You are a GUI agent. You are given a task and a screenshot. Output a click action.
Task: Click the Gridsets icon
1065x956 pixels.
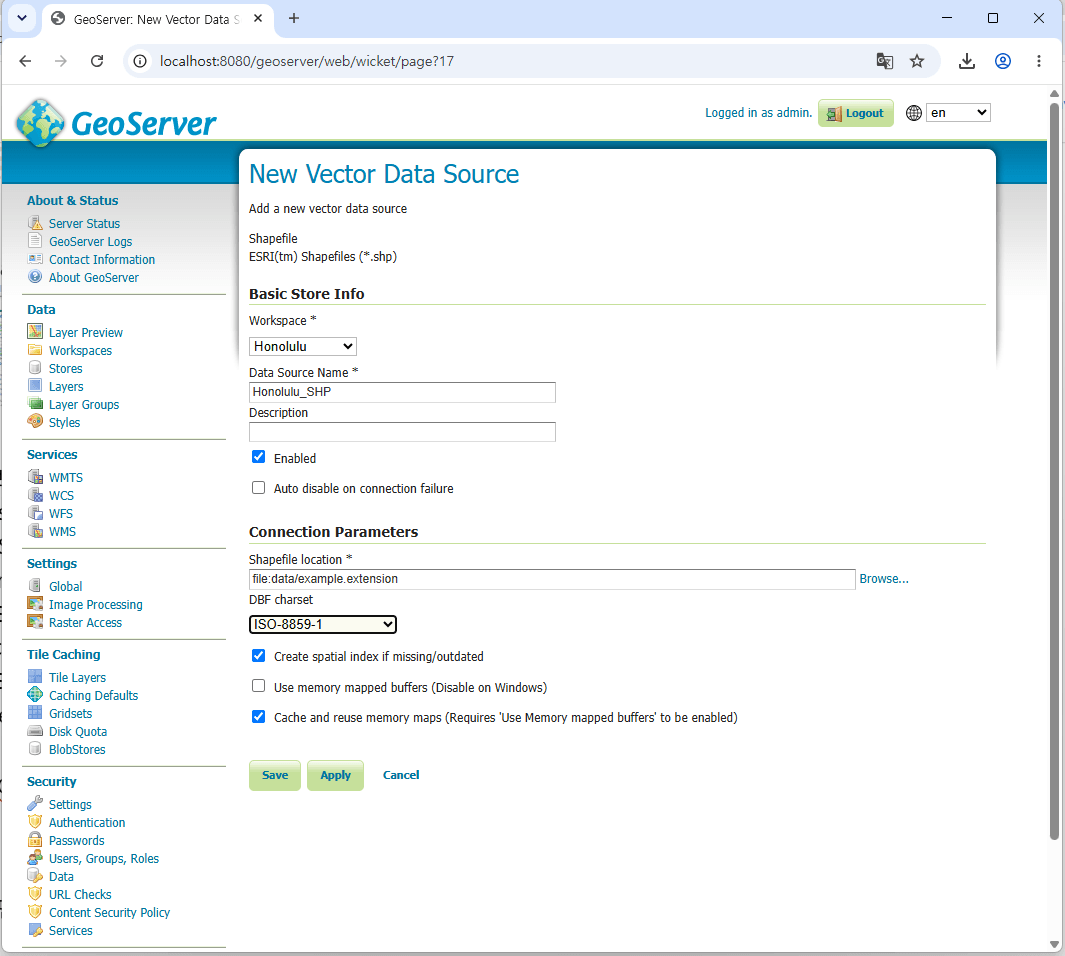click(x=35, y=712)
